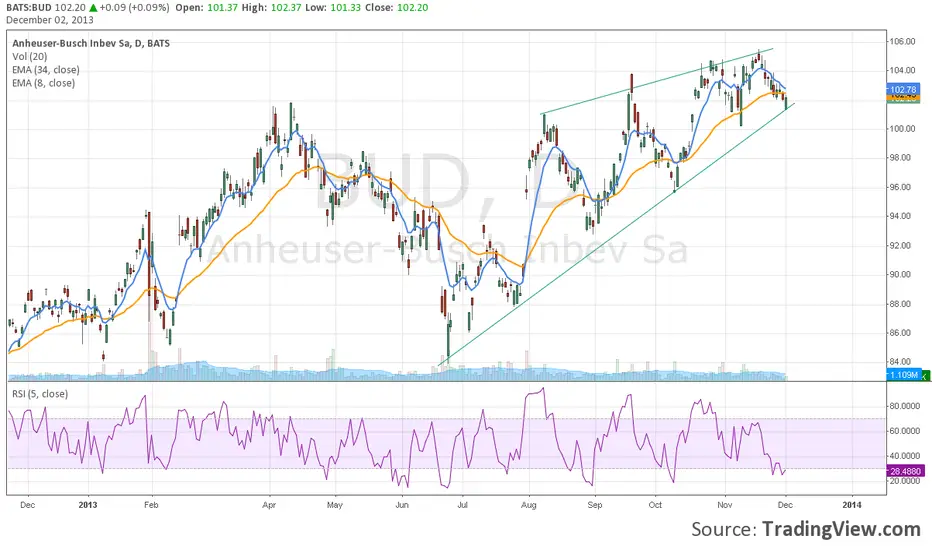Click the Dec label just before 2014
Screen dimensions: 932x550
pyautogui.click(x=785, y=505)
